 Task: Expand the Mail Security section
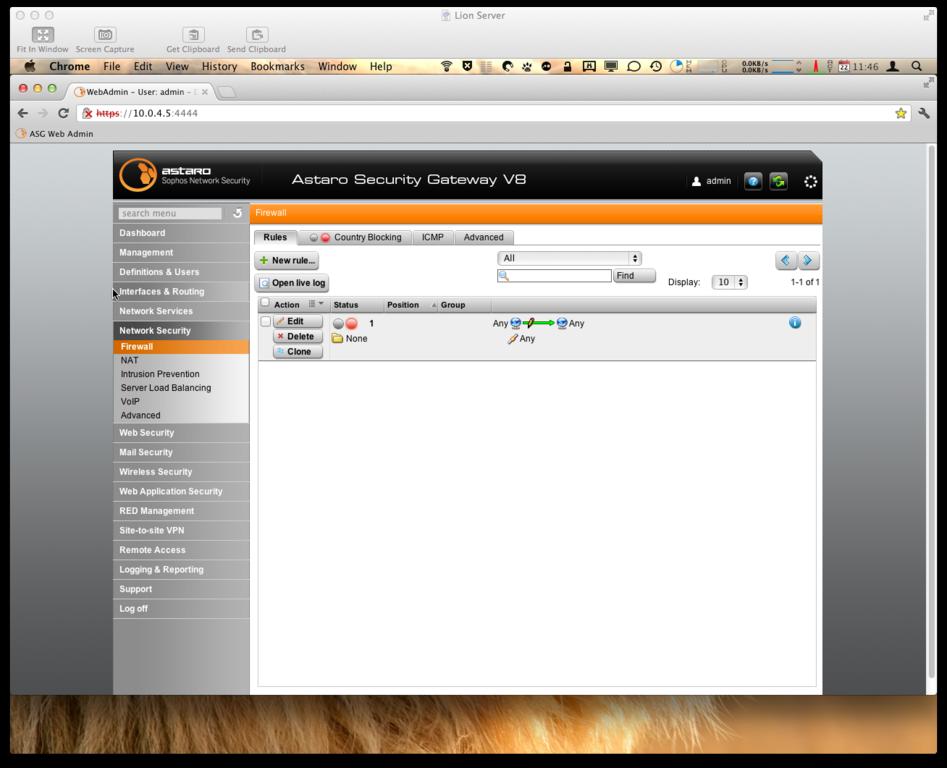click(x=181, y=452)
